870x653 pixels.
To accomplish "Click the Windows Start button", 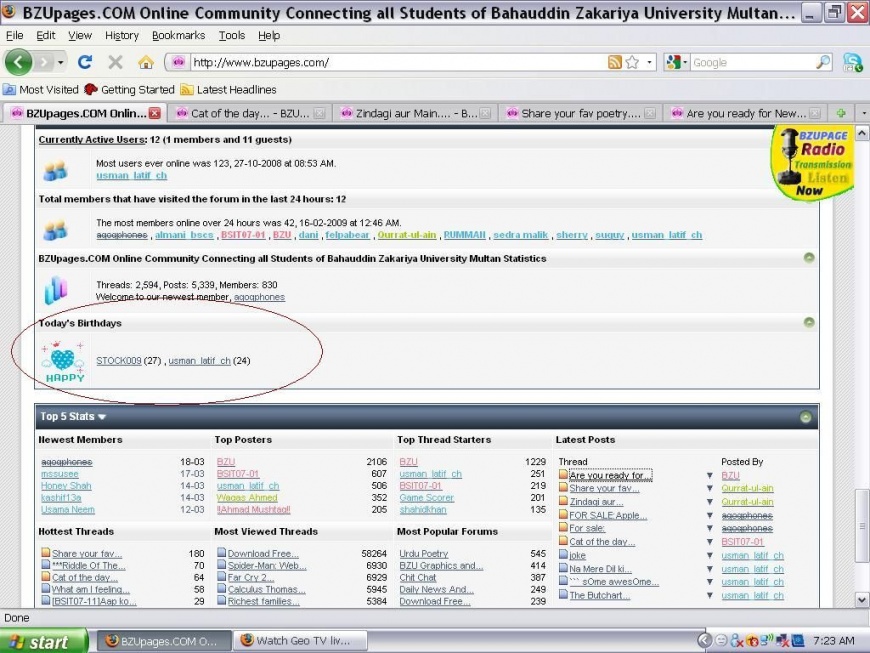I will point(40,641).
